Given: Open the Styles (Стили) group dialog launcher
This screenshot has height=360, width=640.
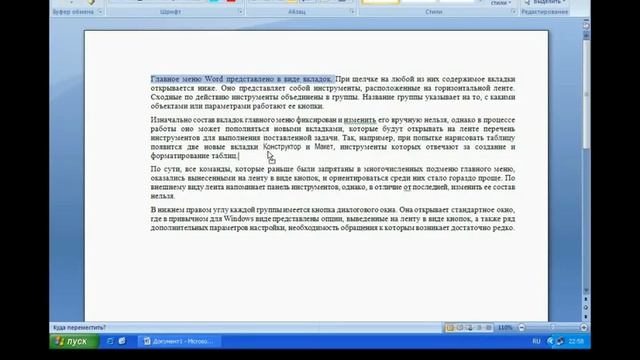Looking at the screenshot, I should 513,12.
